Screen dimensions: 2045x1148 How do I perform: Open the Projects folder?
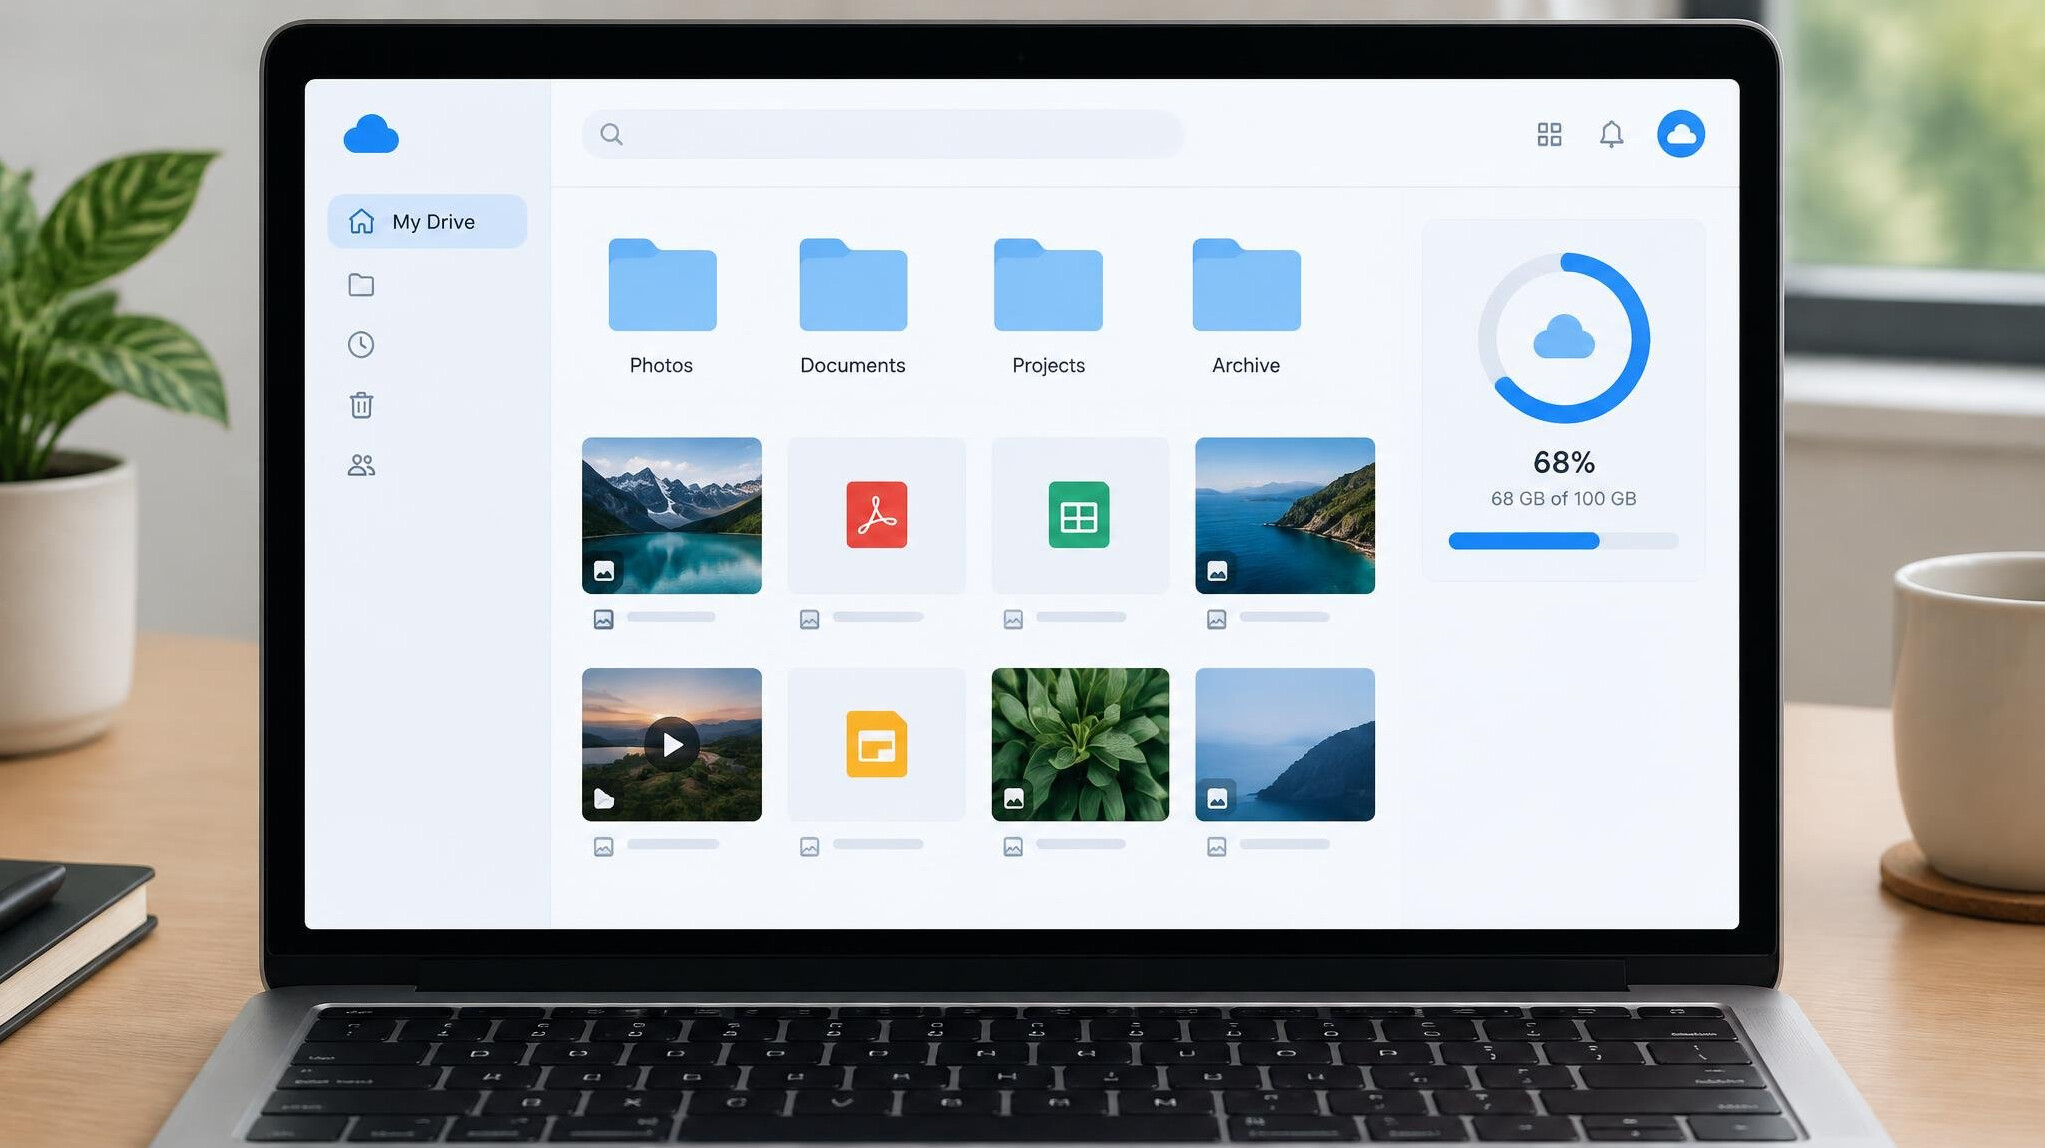coord(1048,307)
